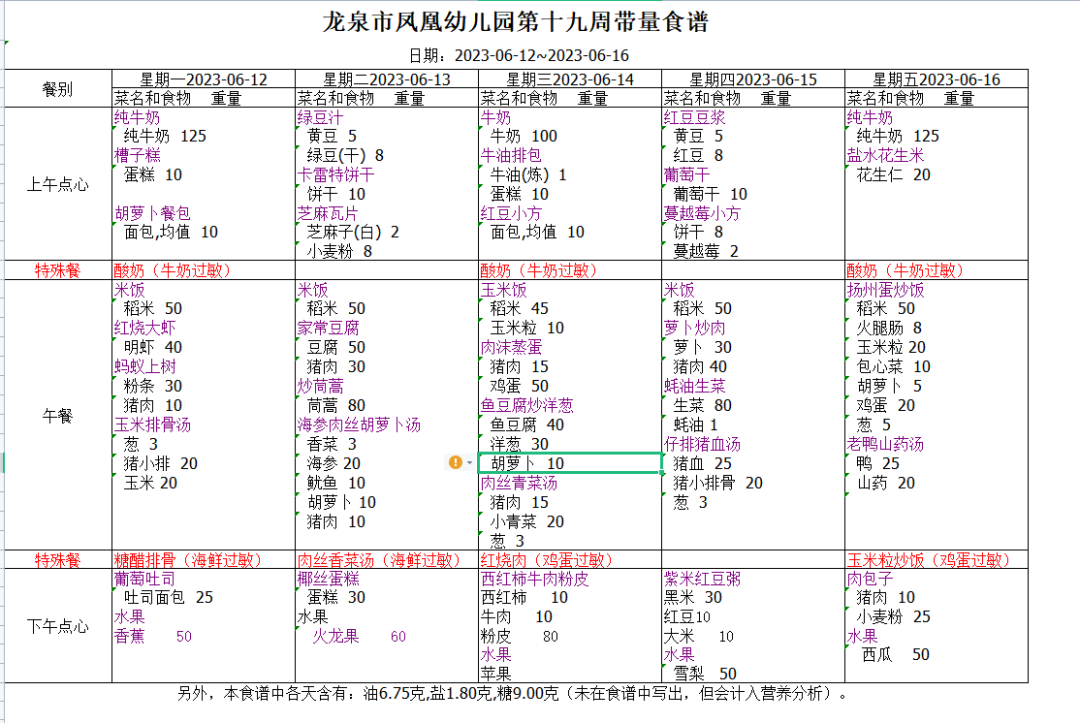Click the 芝麻瓦片 dish name

327,213
